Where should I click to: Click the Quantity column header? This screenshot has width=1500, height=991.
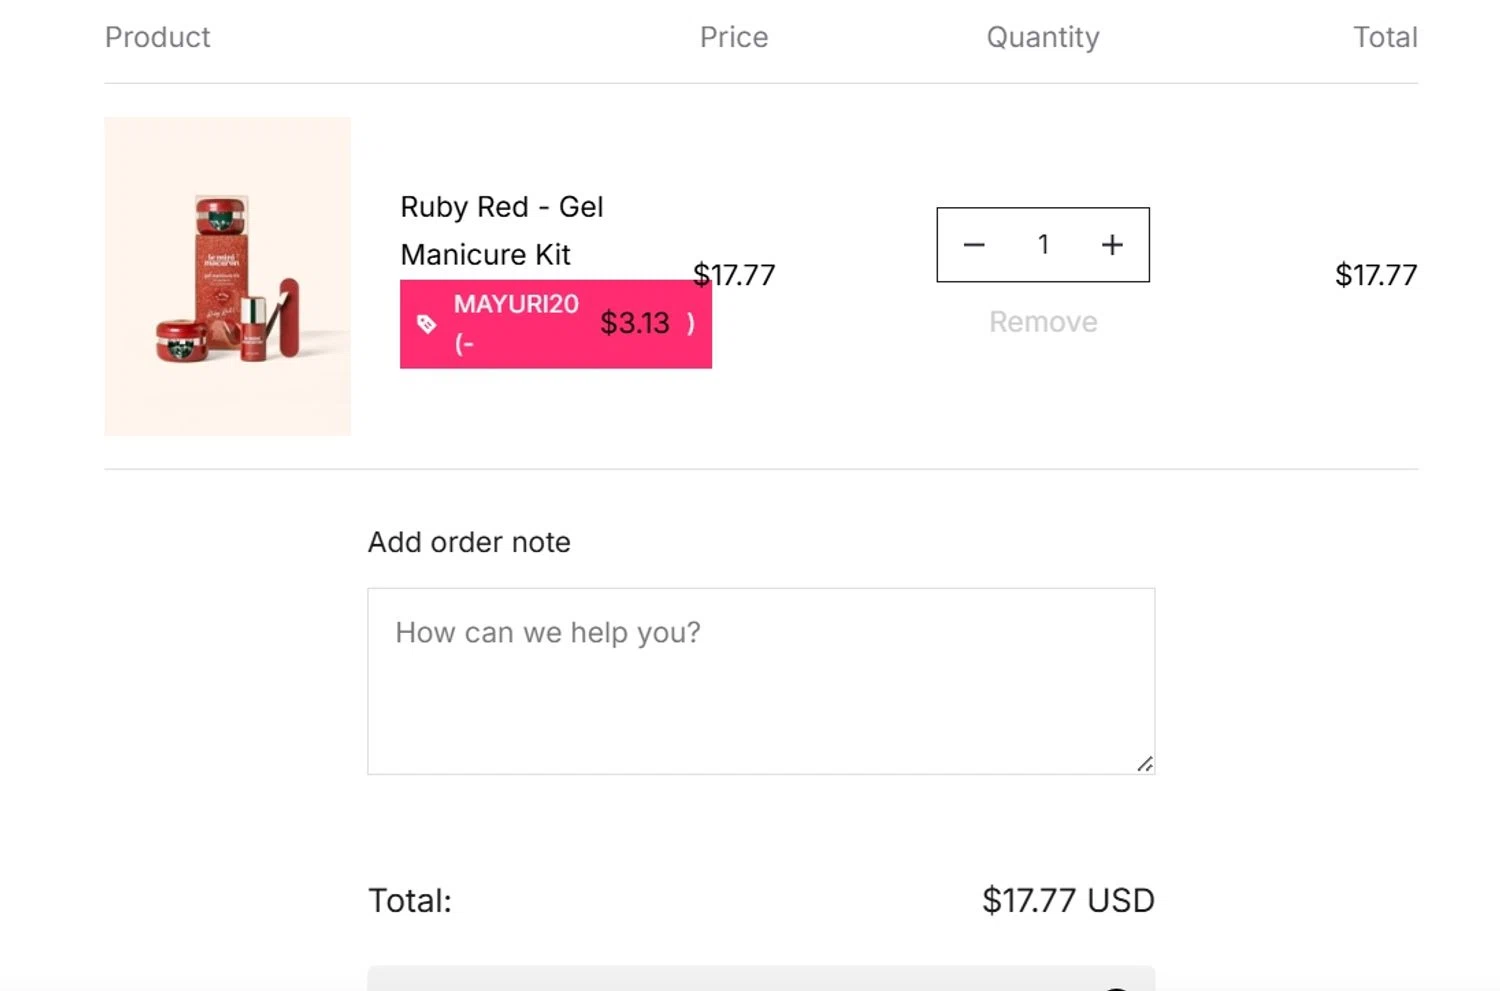(1043, 37)
